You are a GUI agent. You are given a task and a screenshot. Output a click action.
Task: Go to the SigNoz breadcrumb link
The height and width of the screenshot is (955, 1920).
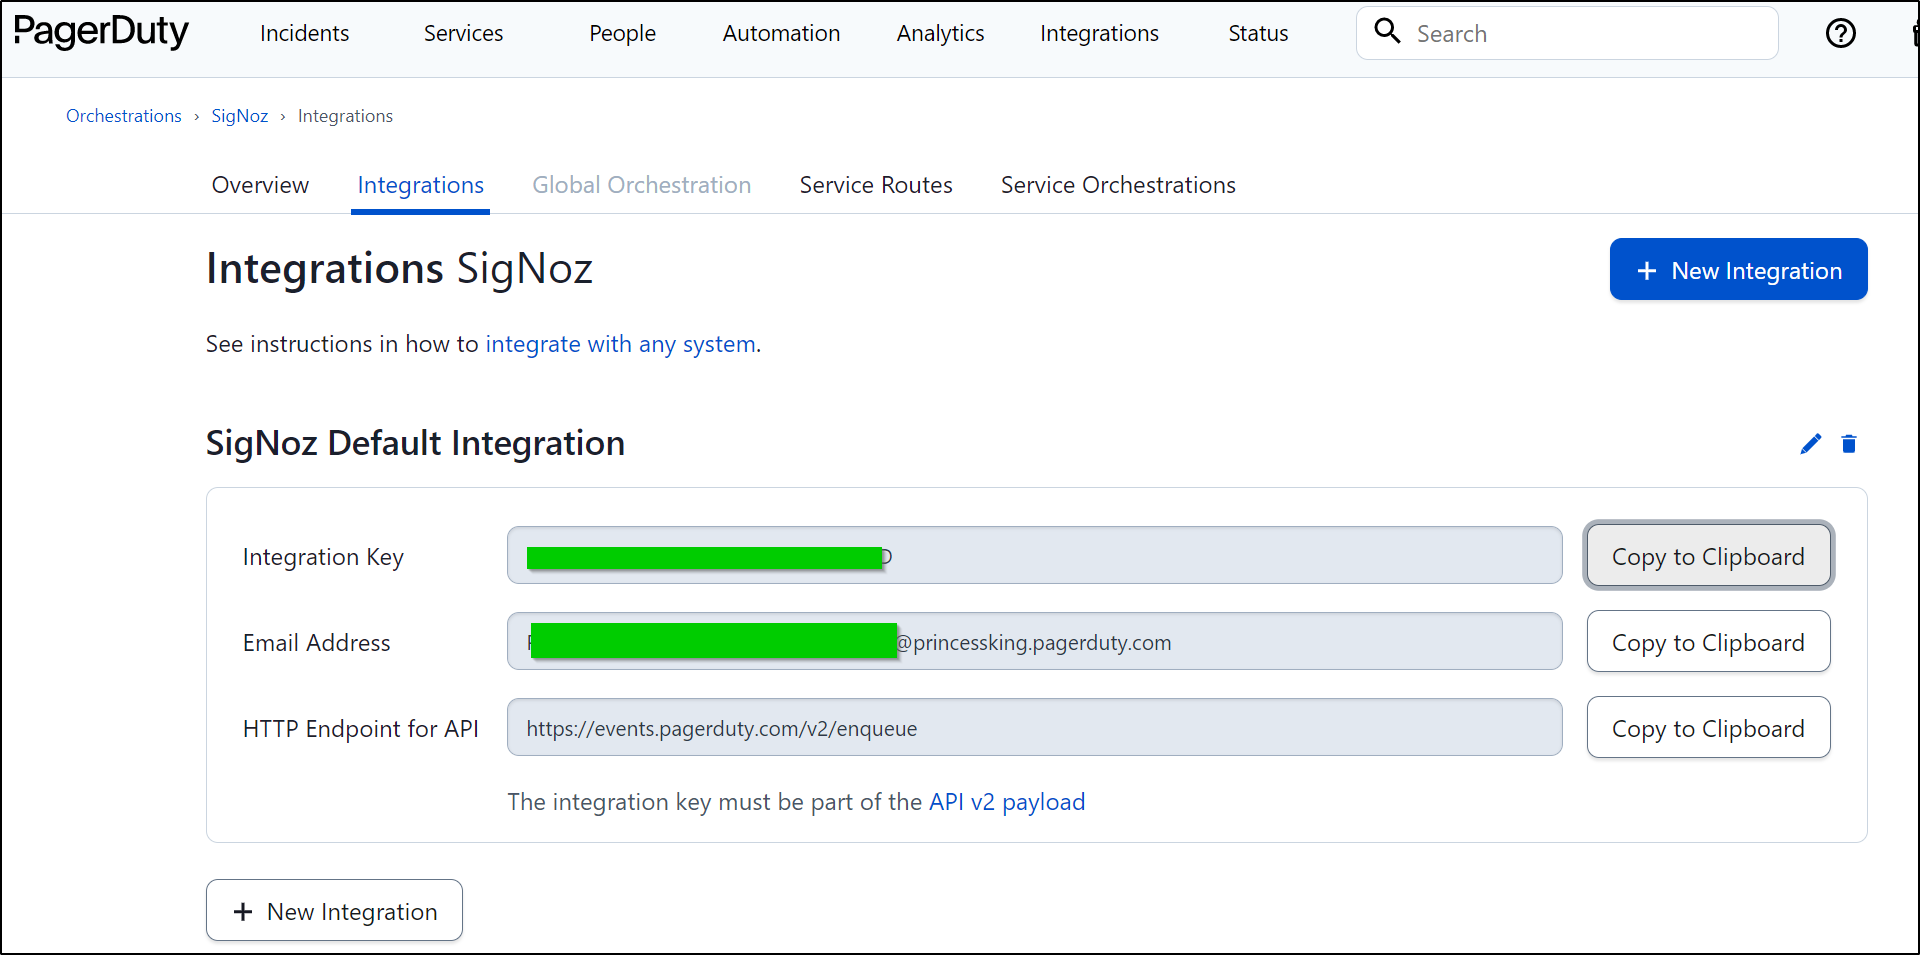[240, 116]
